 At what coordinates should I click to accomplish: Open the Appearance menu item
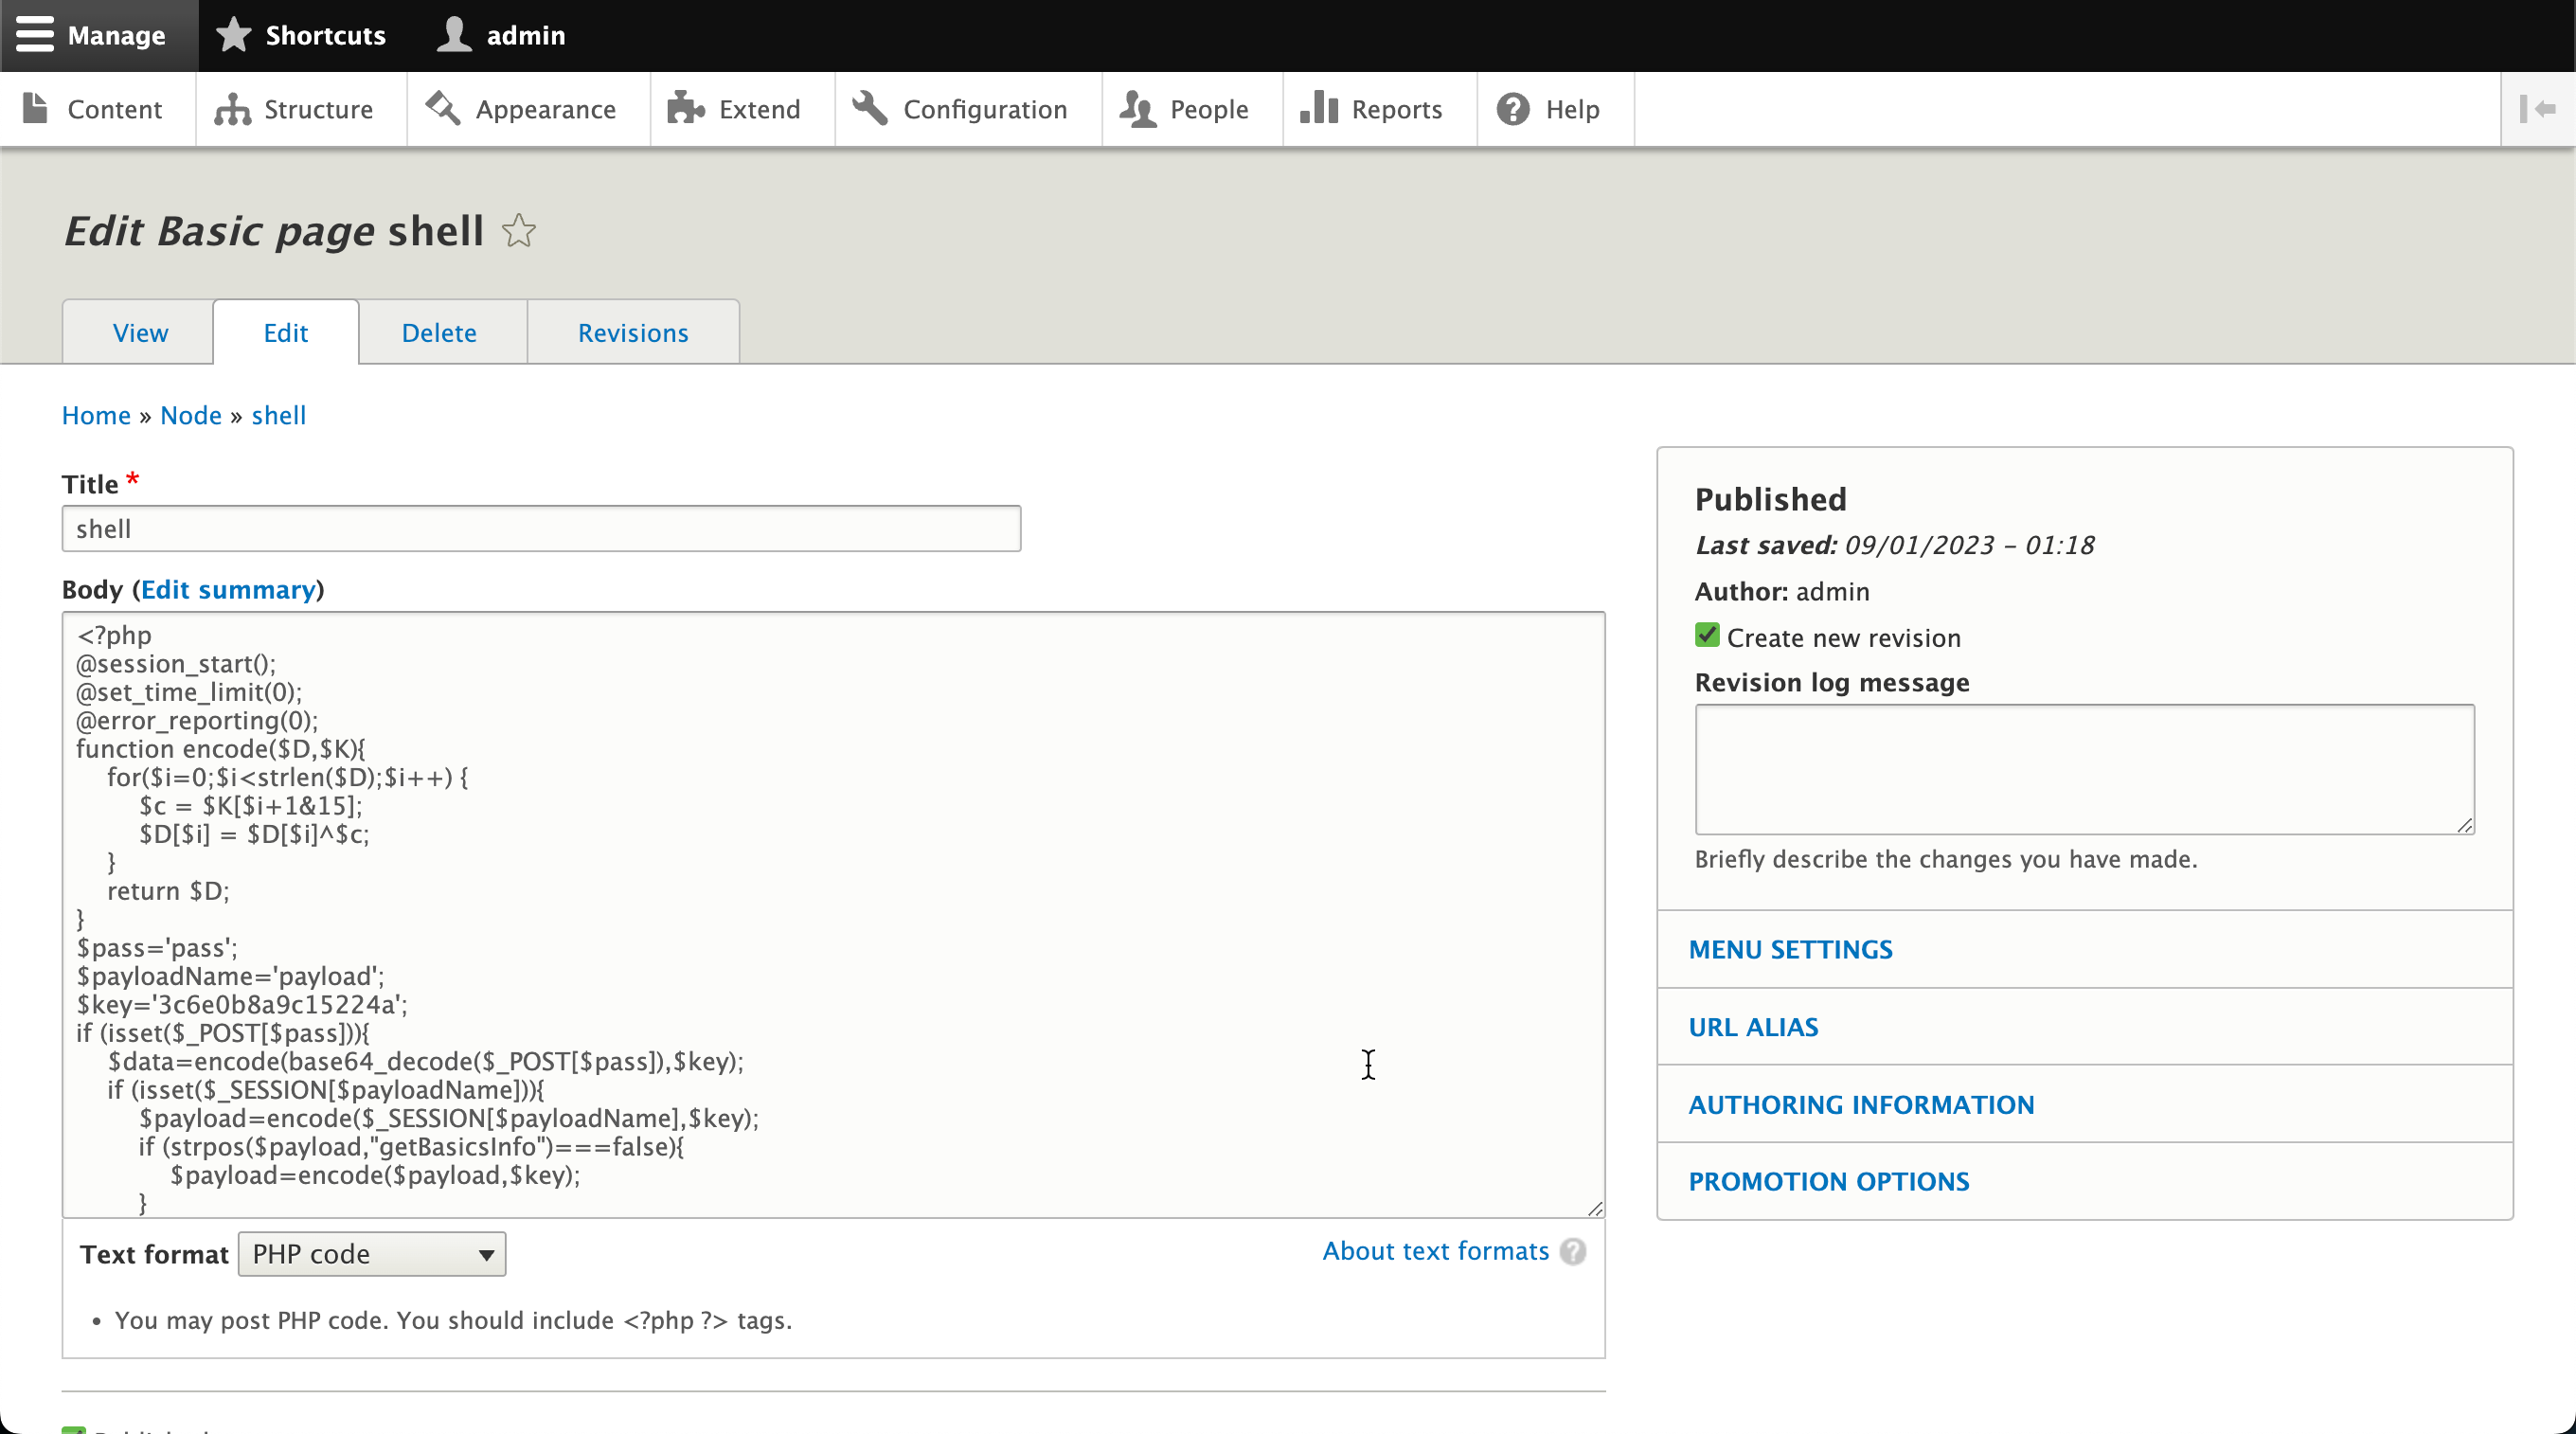tap(528, 109)
